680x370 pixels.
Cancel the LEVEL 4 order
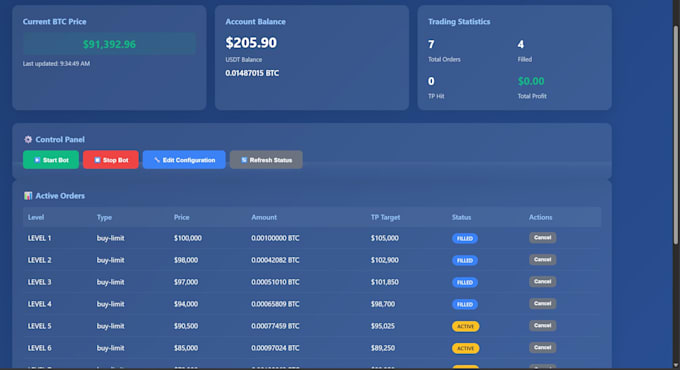(x=542, y=304)
